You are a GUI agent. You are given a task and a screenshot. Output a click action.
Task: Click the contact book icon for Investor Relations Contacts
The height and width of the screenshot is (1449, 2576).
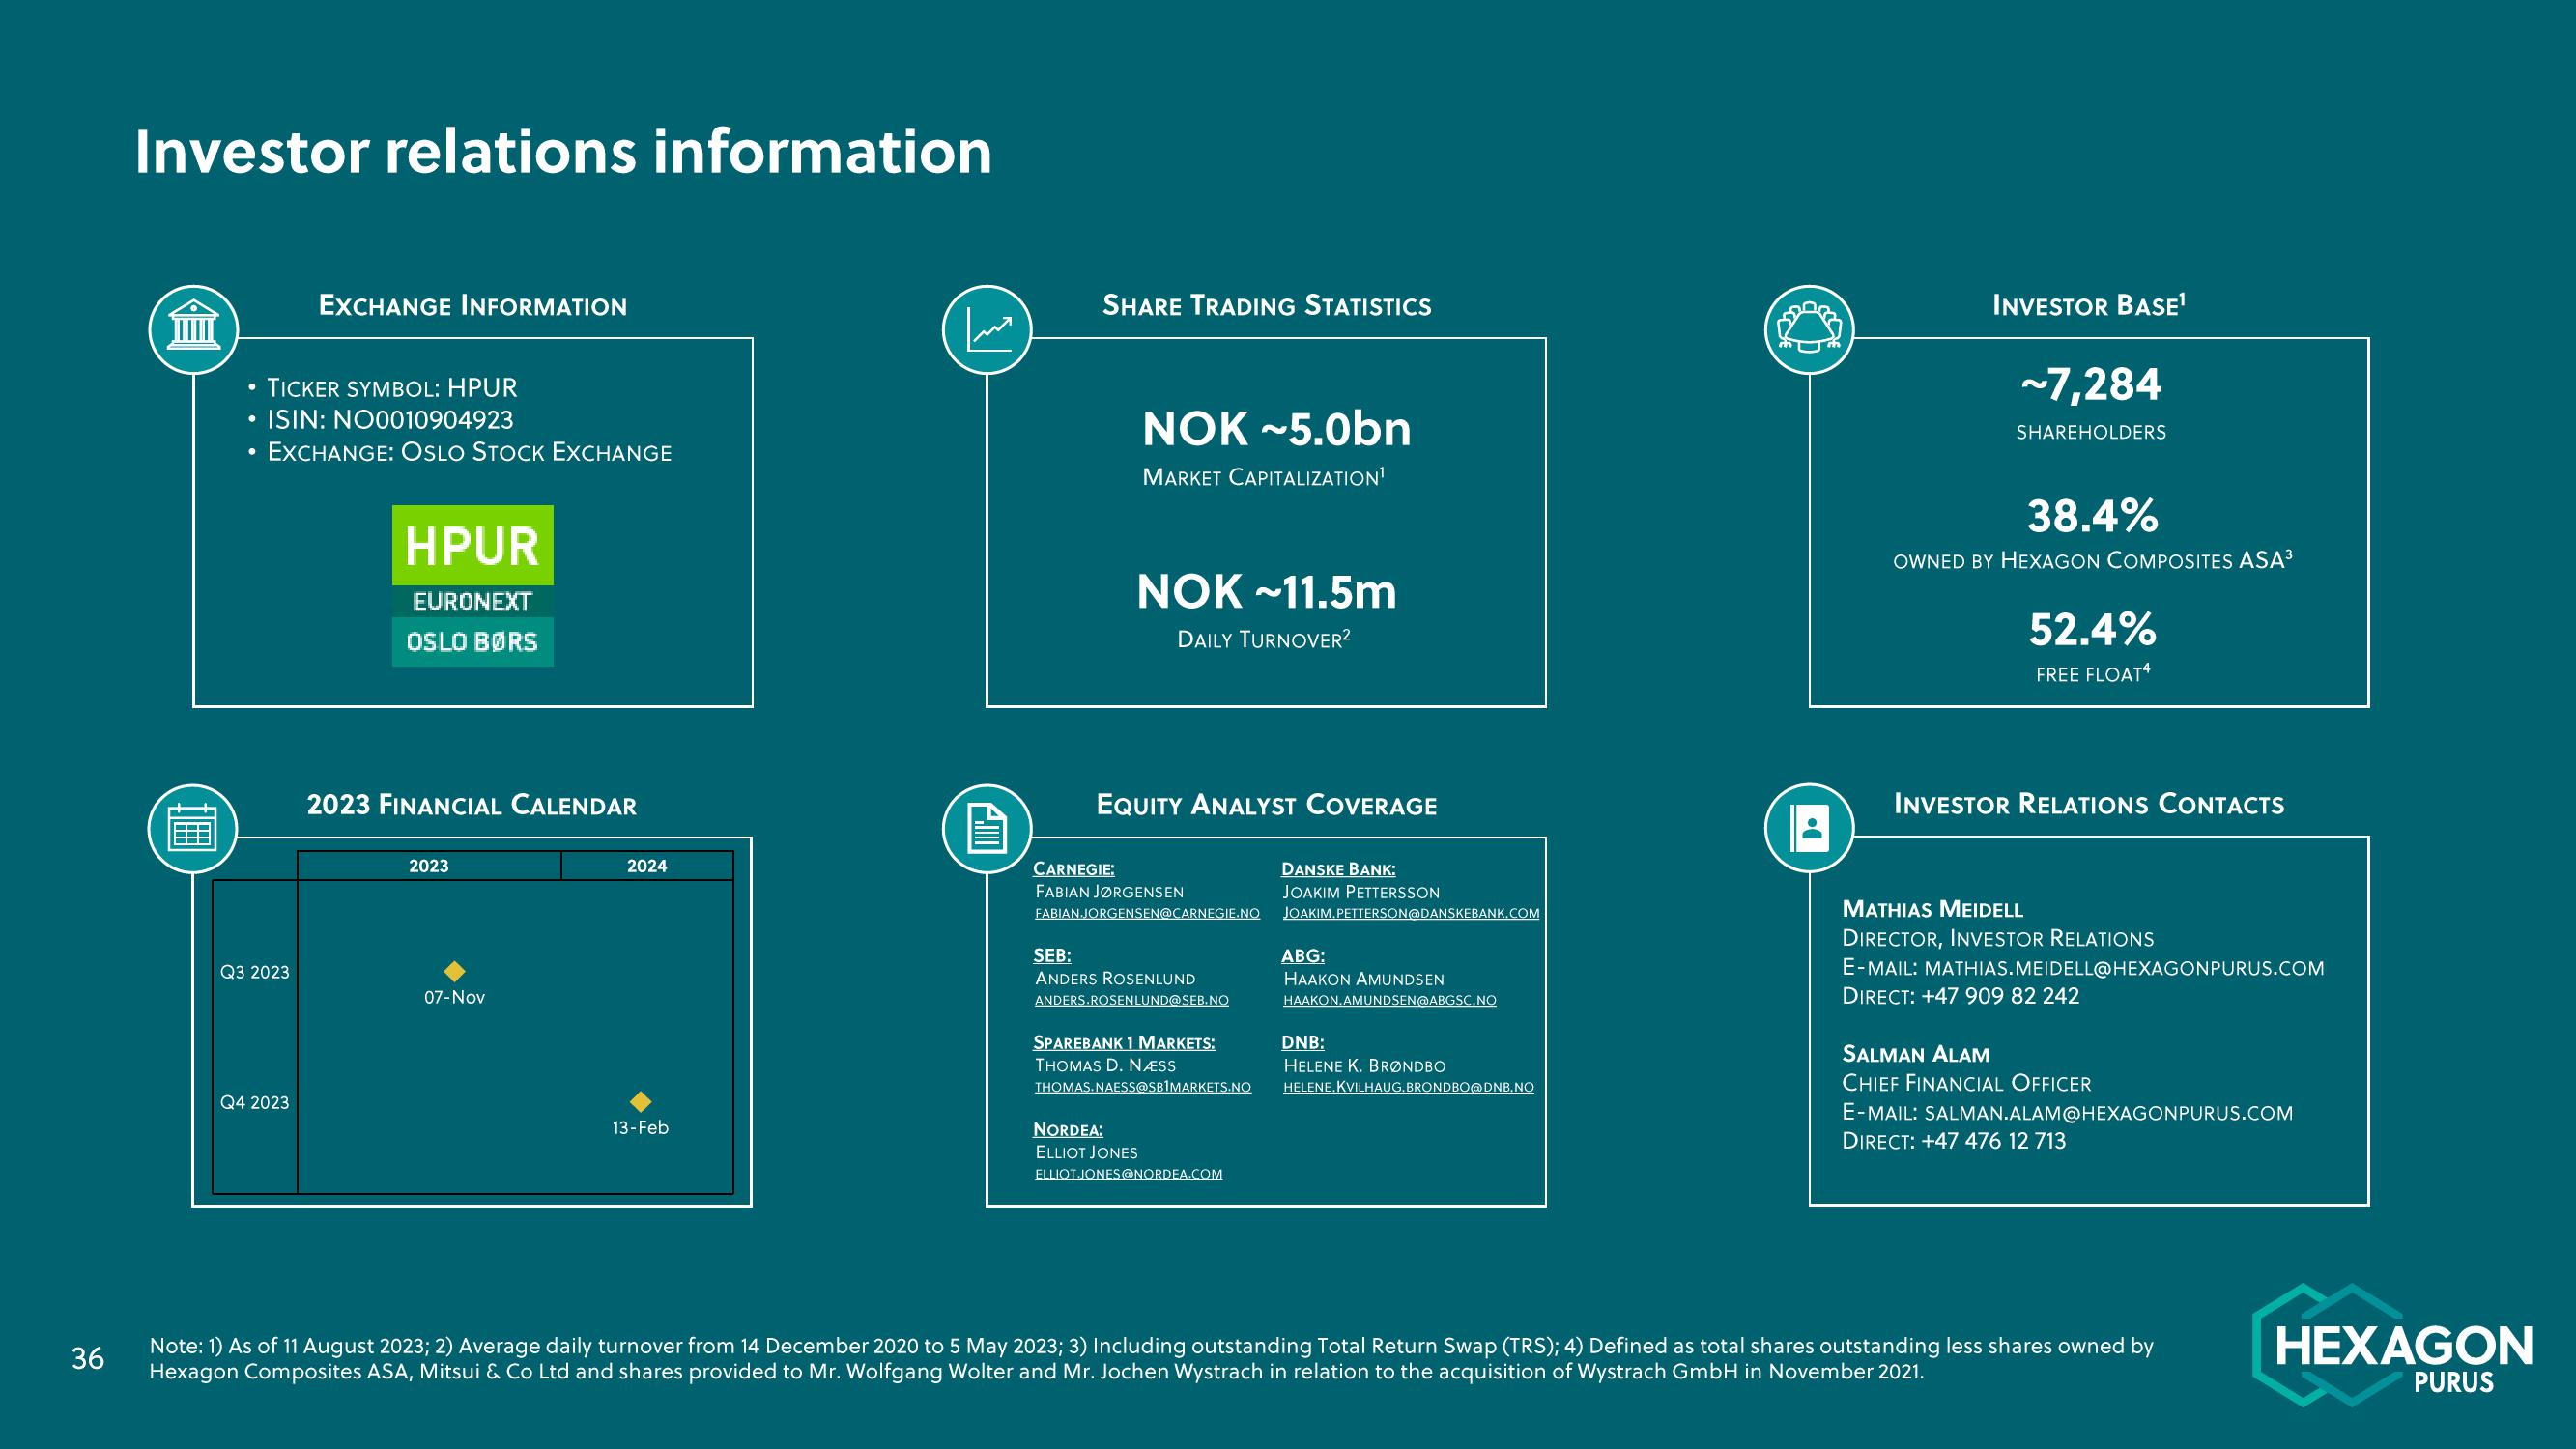tap(1809, 828)
